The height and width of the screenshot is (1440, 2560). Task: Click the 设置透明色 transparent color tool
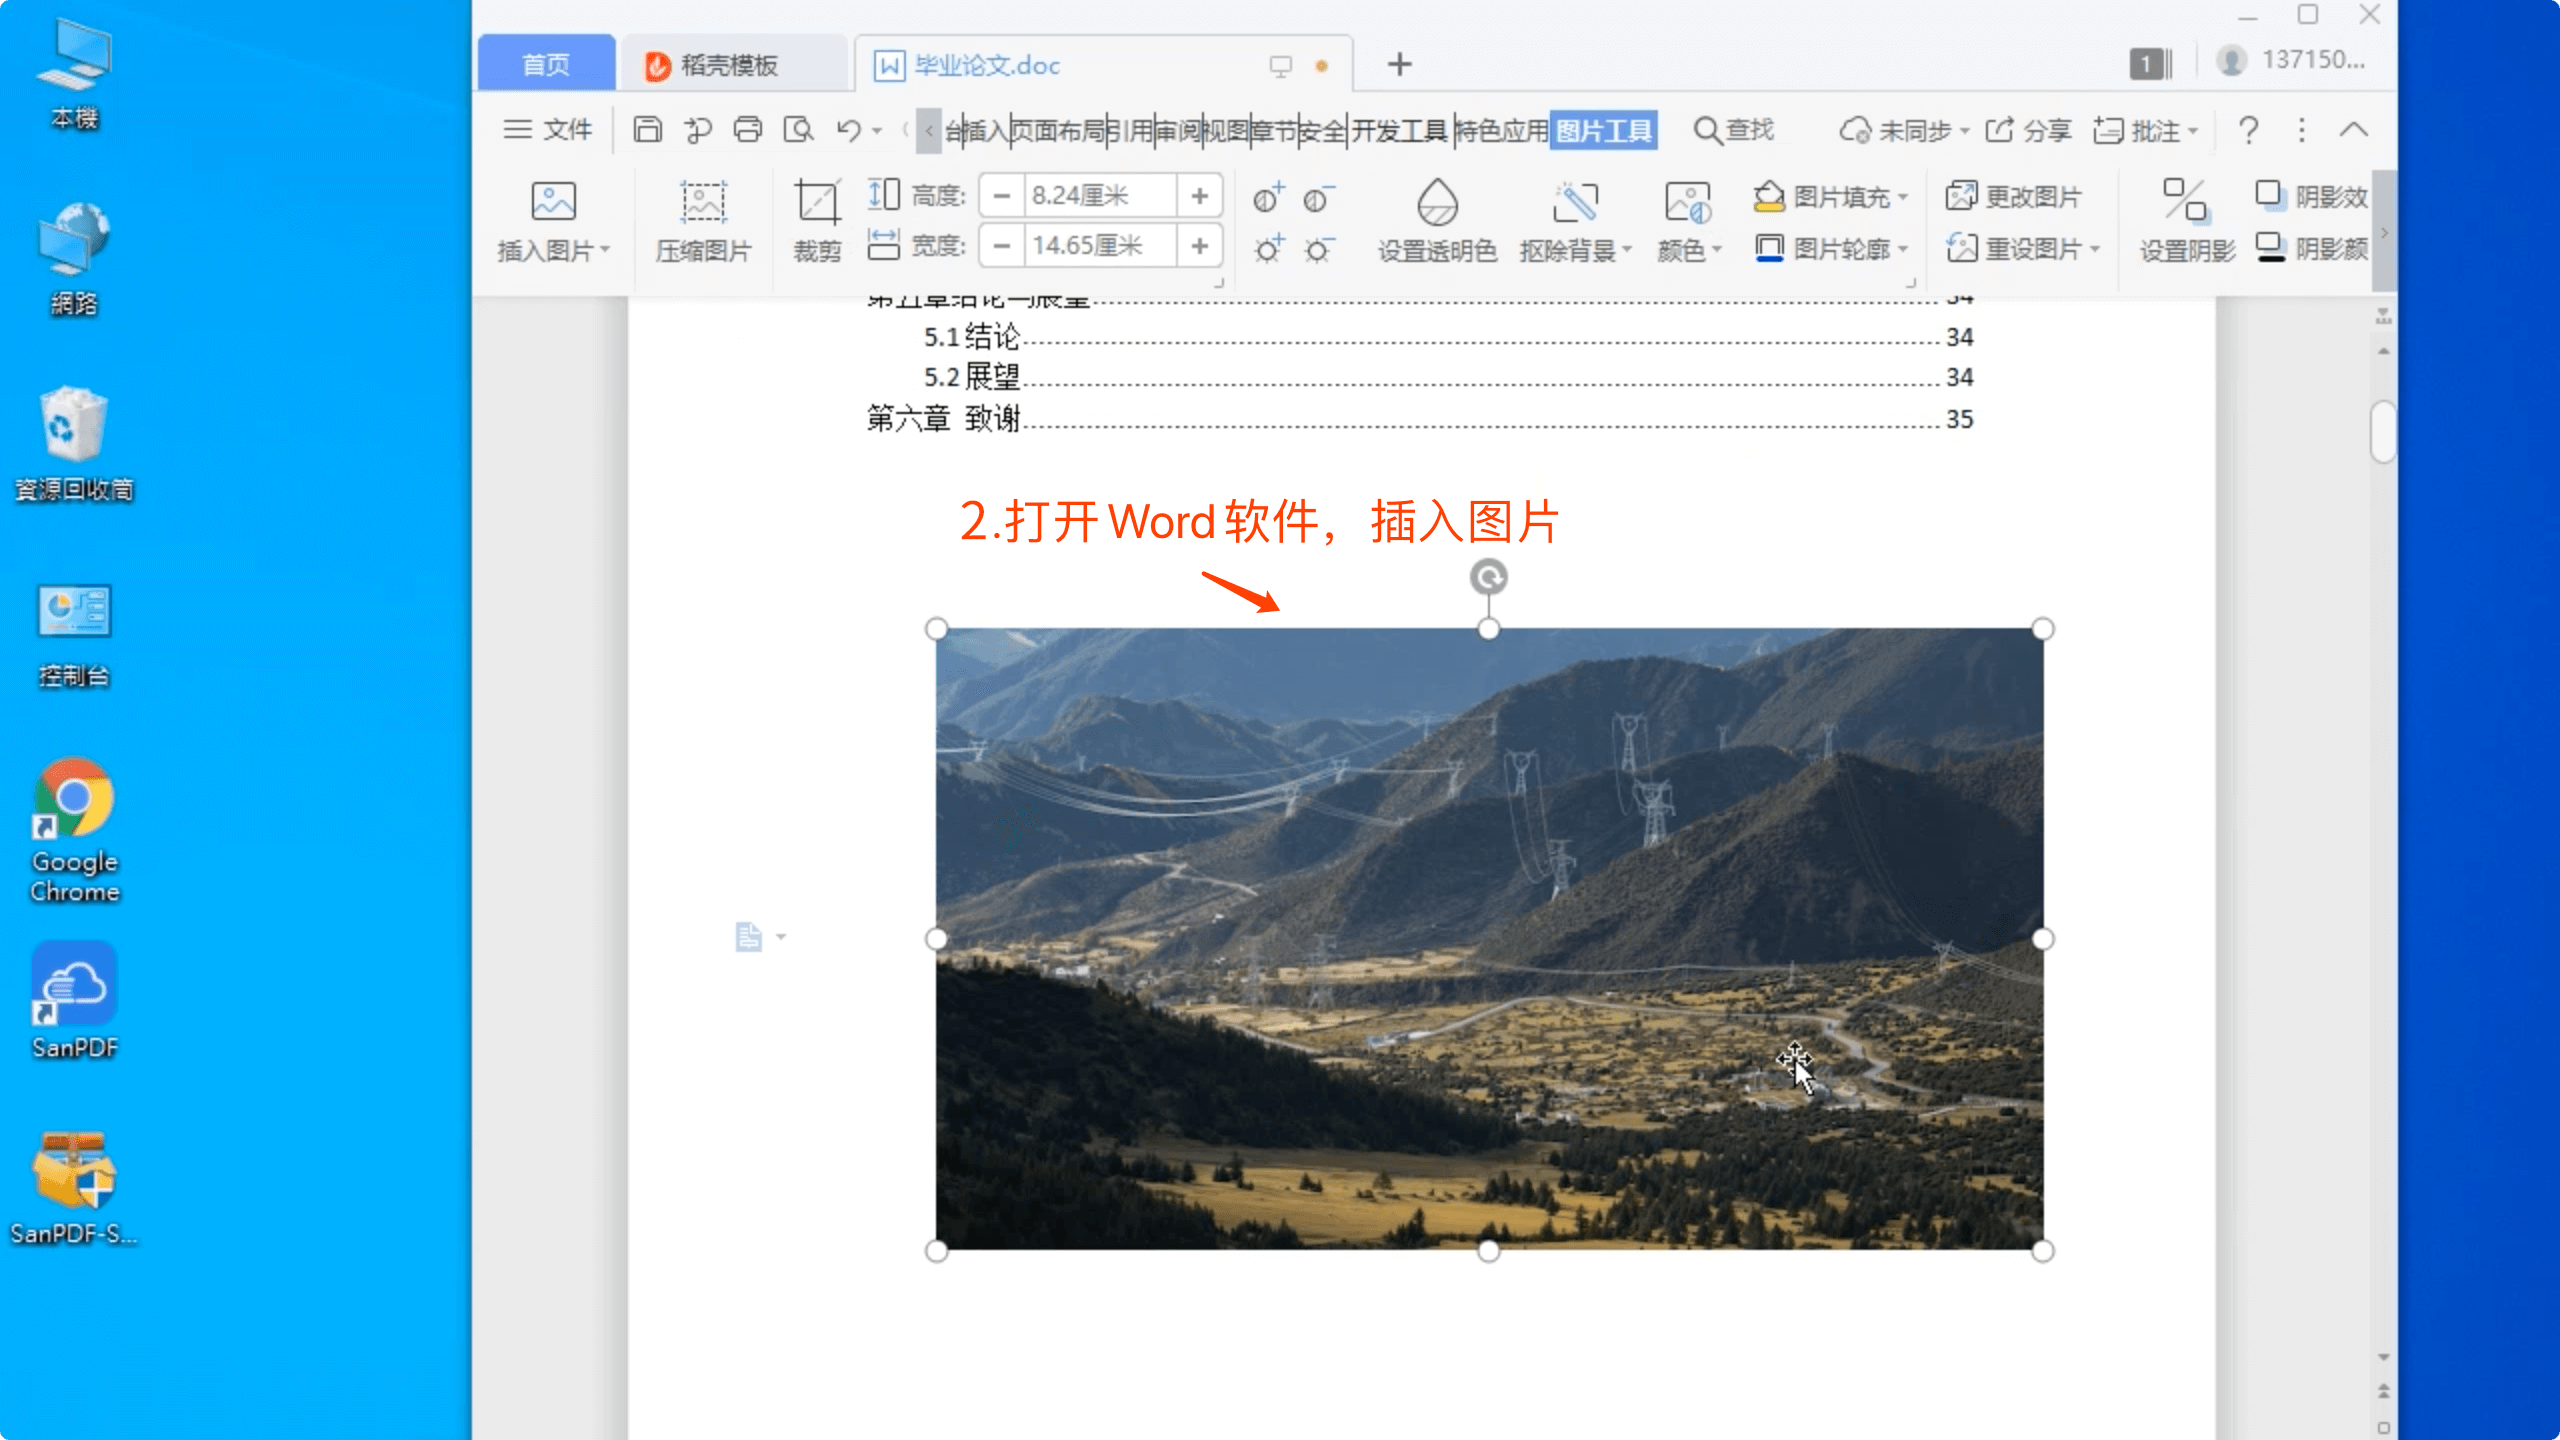[1438, 220]
